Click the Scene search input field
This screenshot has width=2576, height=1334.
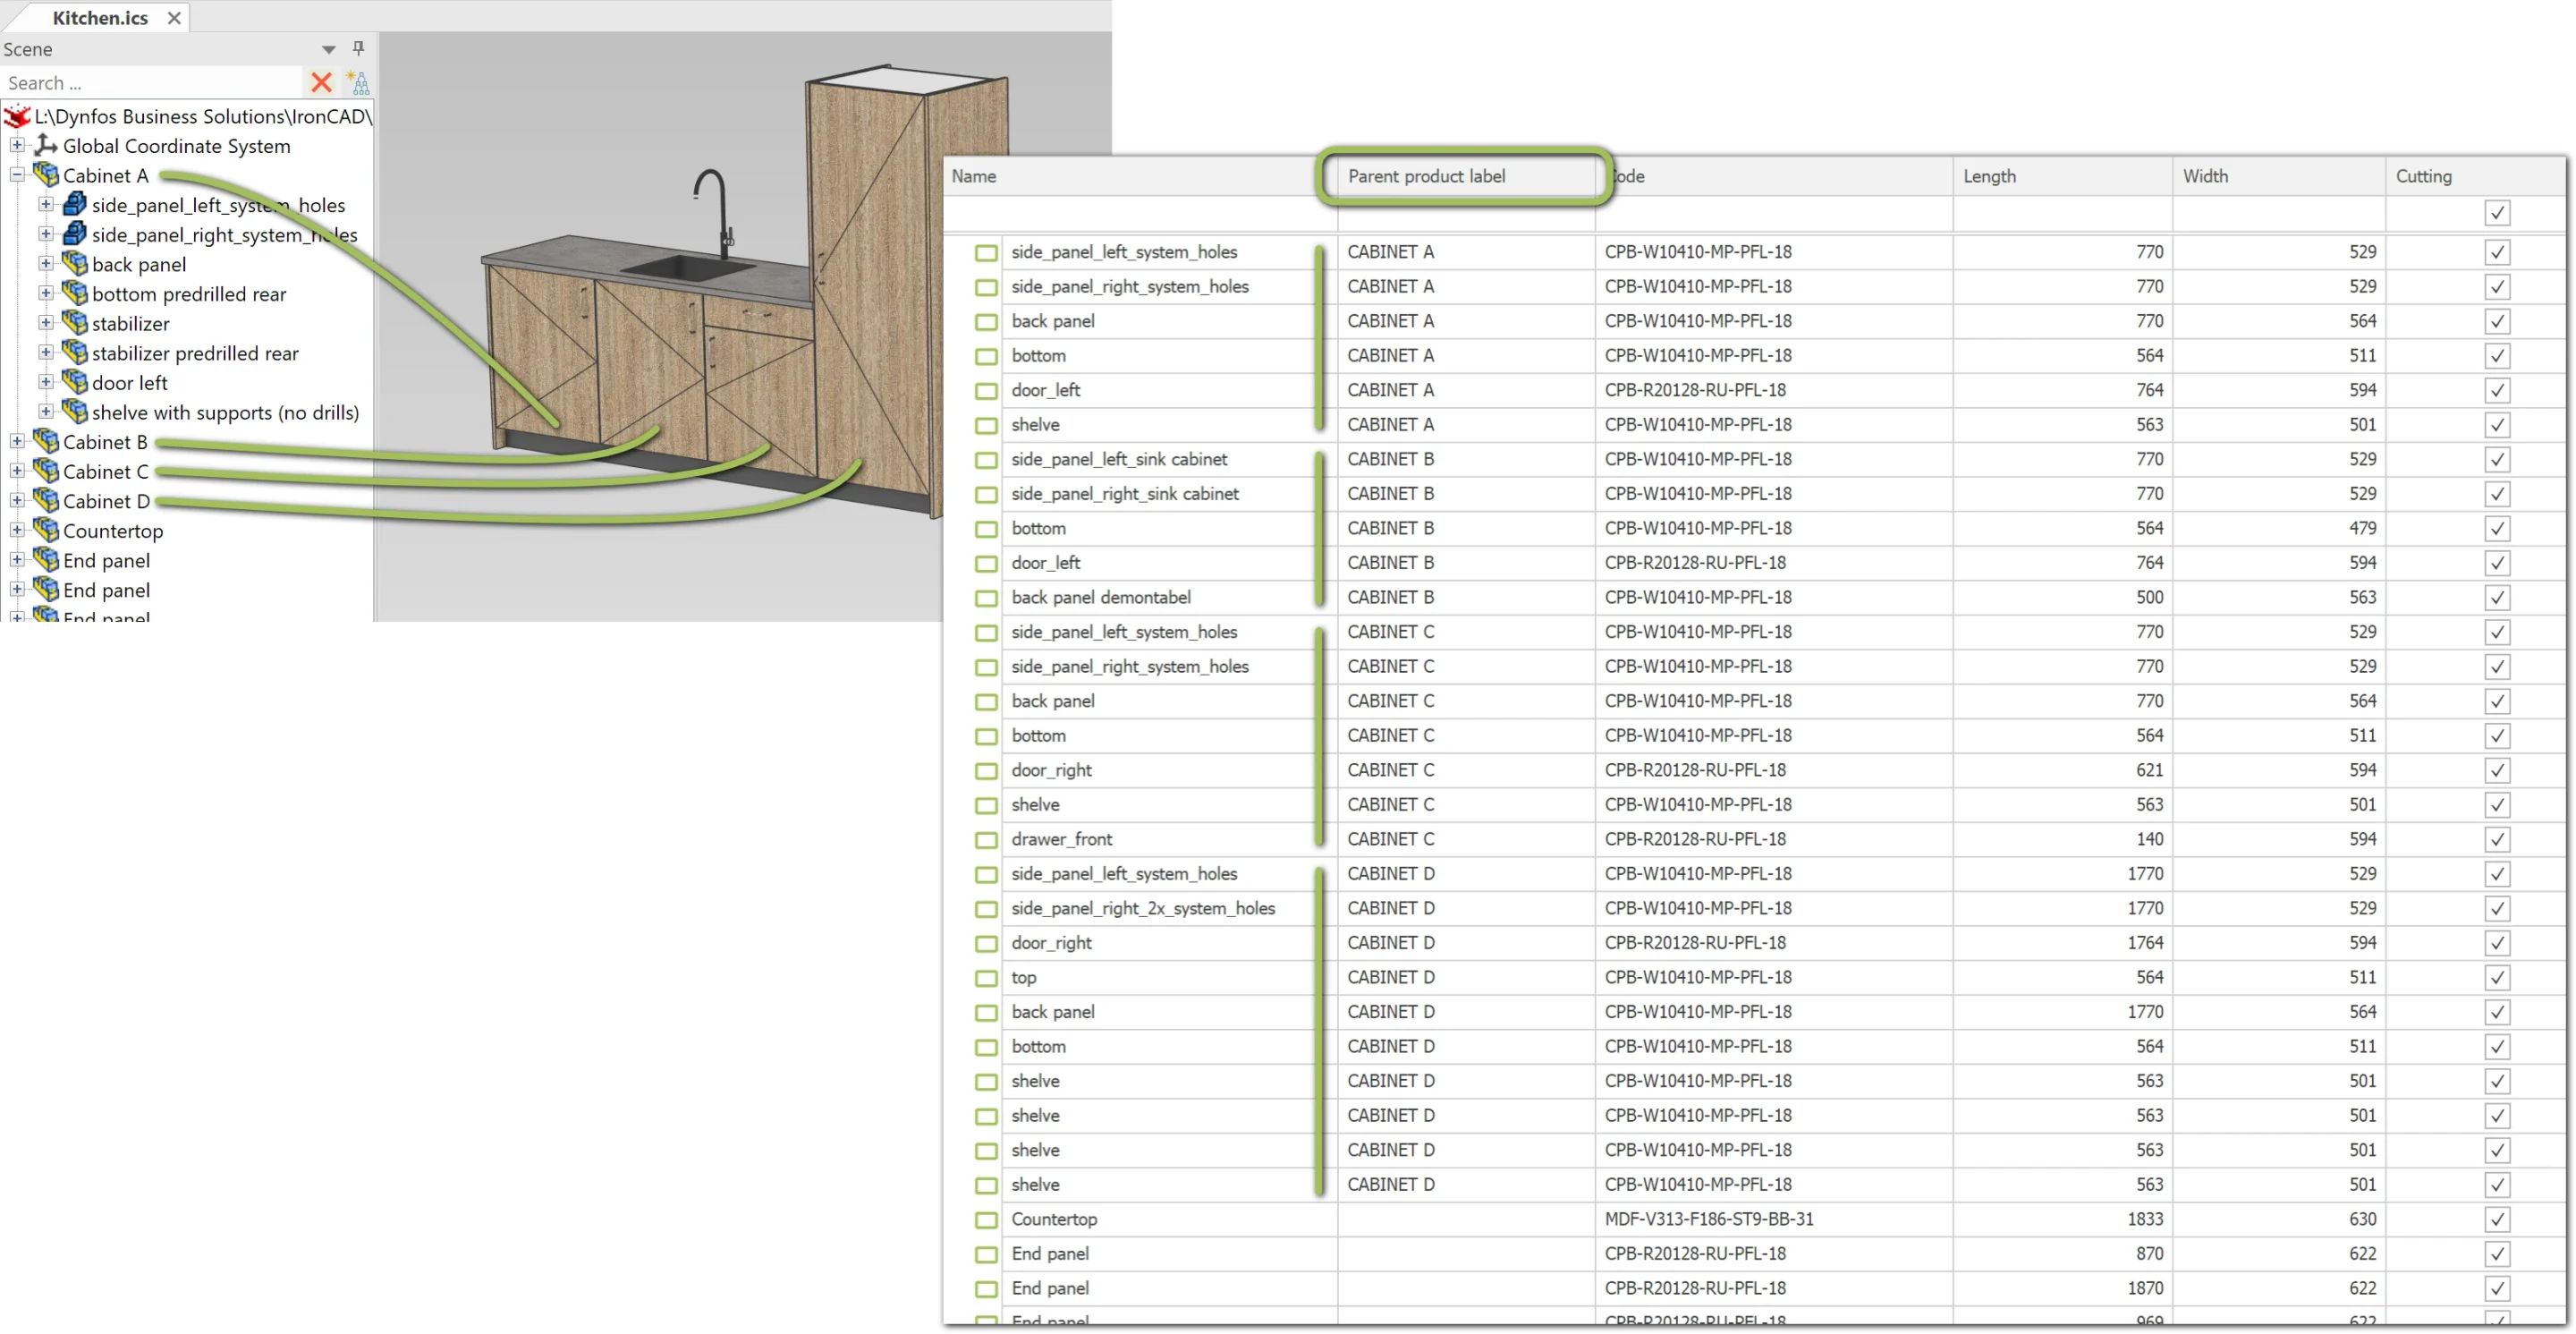[x=150, y=83]
